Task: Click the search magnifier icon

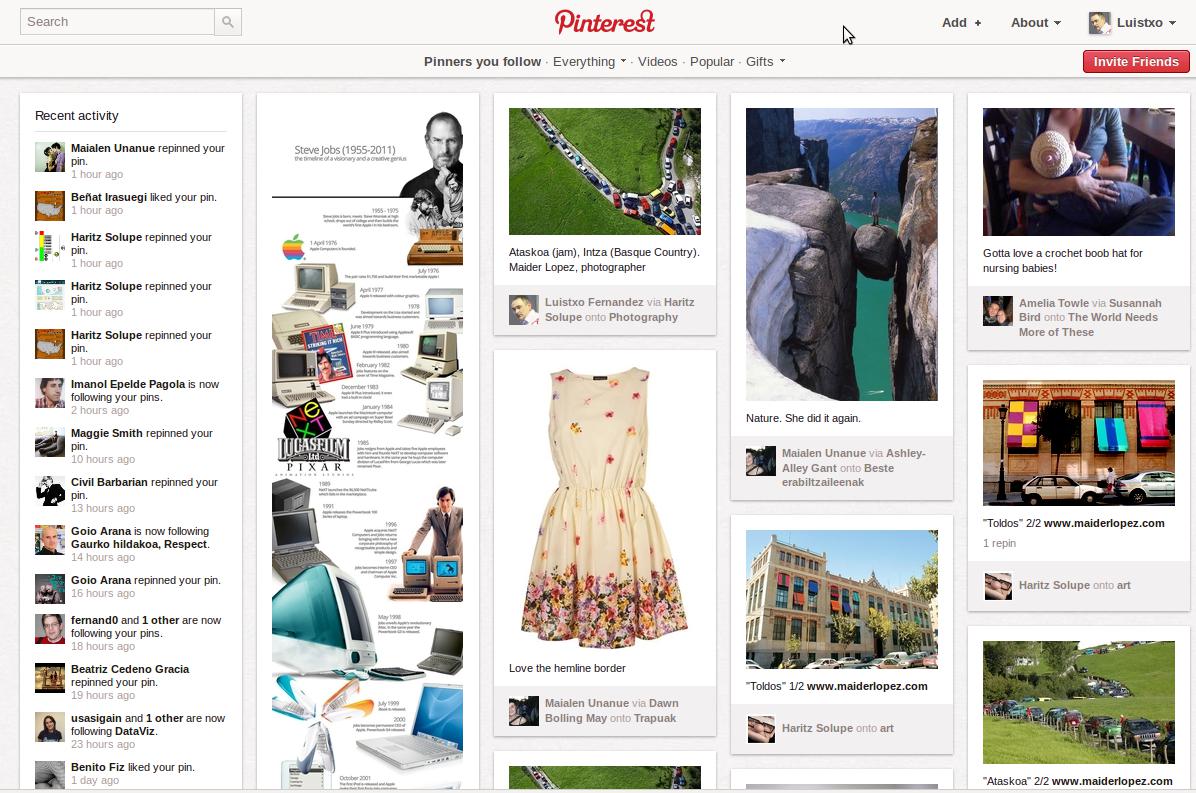Action: pyautogui.click(x=228, y=22)
